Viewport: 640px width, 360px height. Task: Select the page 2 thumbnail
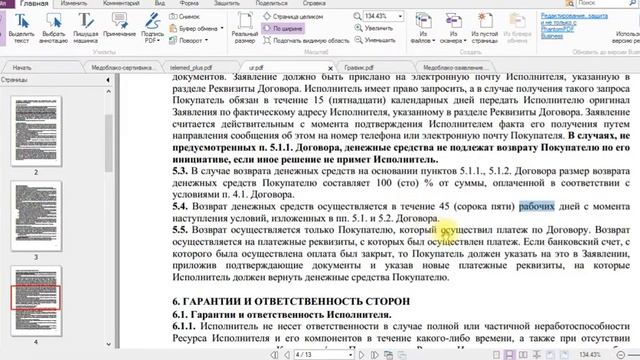point(36,131)
